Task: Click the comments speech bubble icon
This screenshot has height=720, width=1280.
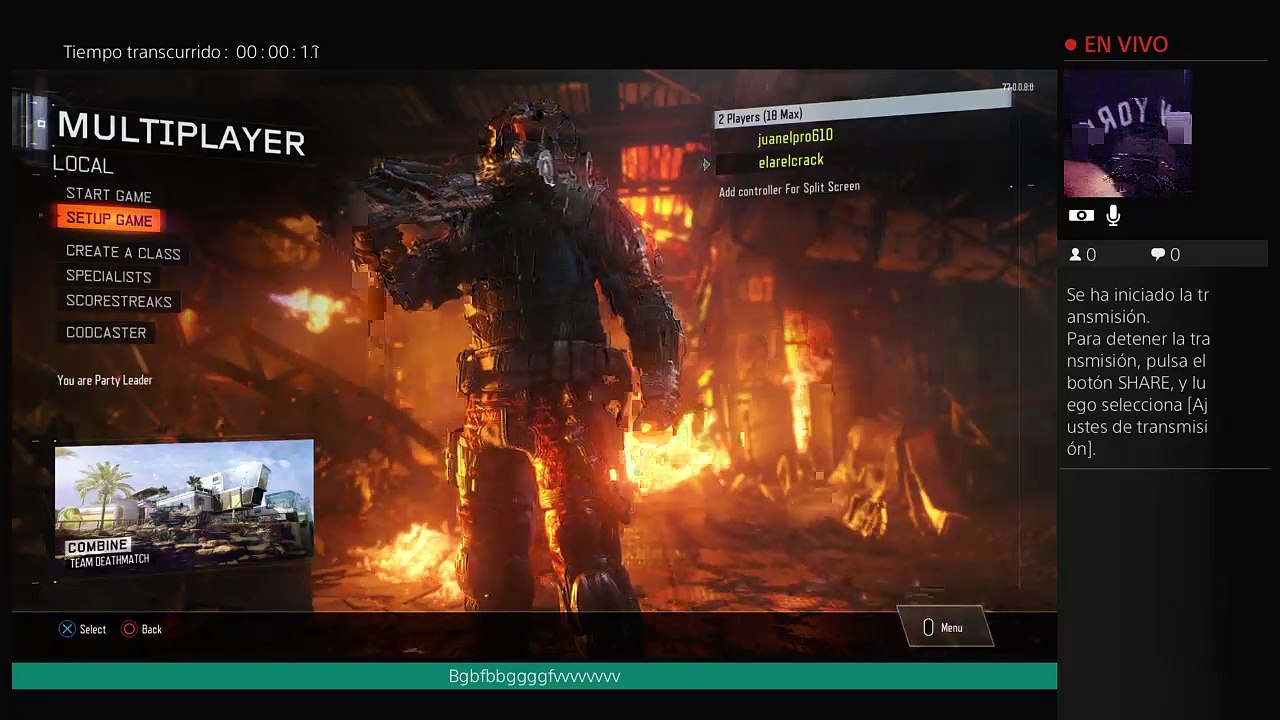Action: click(x=1158, y=255)
